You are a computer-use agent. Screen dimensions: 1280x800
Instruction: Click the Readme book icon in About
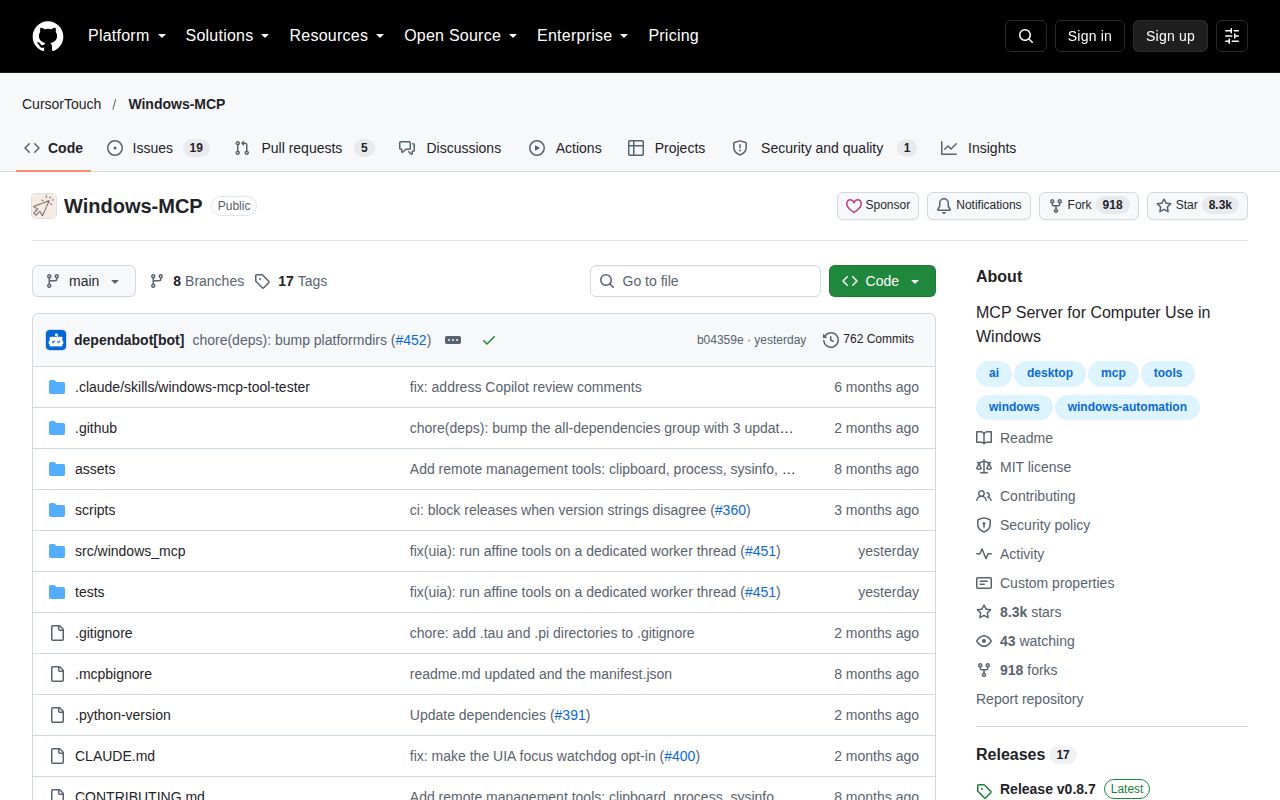pos(984,438)
